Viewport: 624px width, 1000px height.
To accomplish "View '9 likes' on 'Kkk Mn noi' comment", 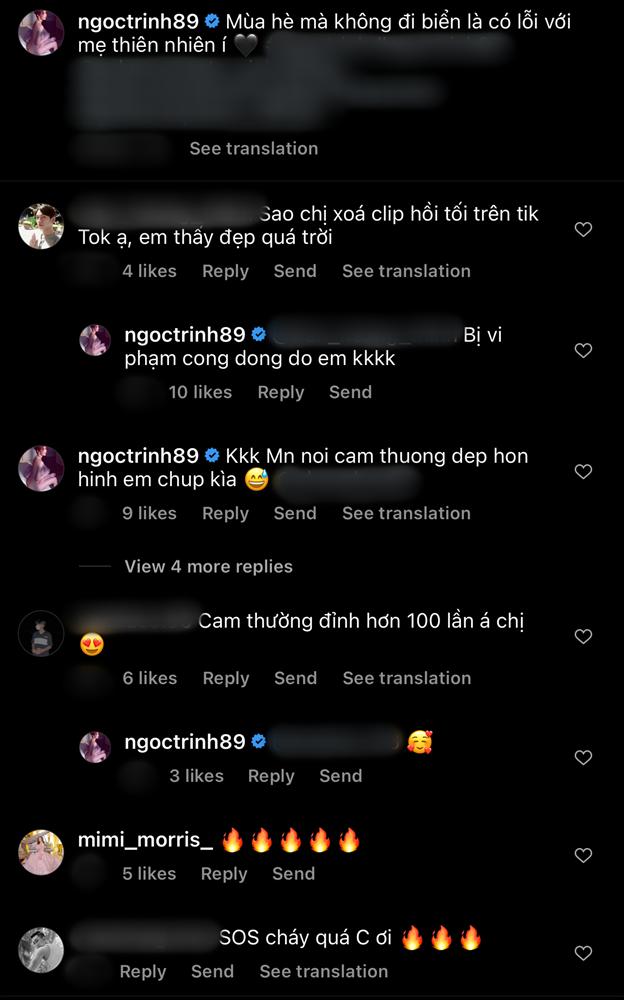I will pos(149,513).
